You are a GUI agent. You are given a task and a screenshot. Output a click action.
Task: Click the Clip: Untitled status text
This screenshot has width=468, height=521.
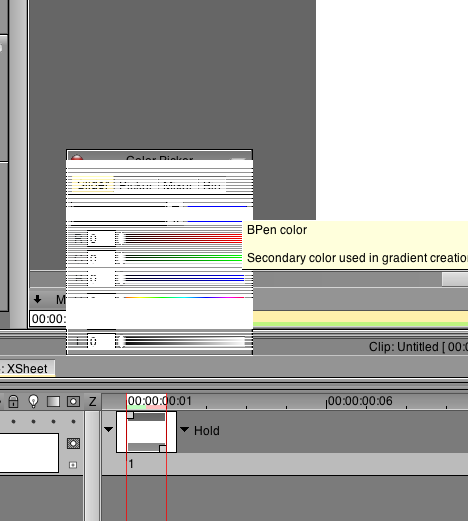[418, 347]
